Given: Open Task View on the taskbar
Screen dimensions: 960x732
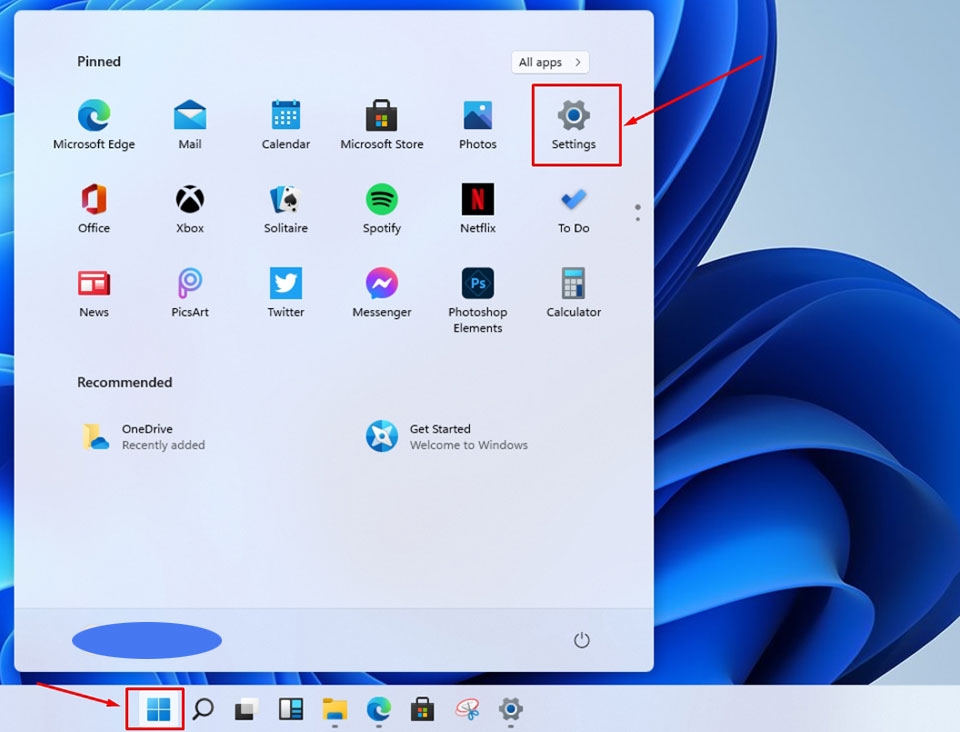Looking at the screenshot, I should pos(247,709).
